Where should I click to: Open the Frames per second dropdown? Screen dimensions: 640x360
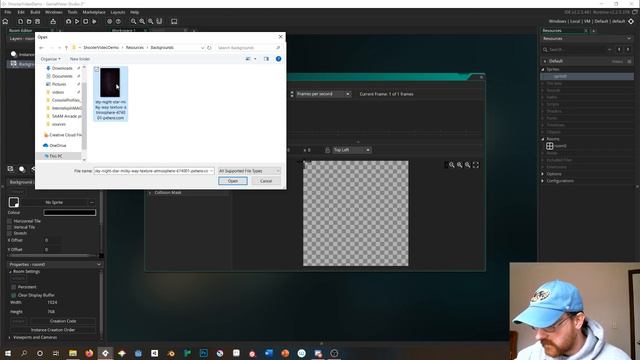point(323,94)
